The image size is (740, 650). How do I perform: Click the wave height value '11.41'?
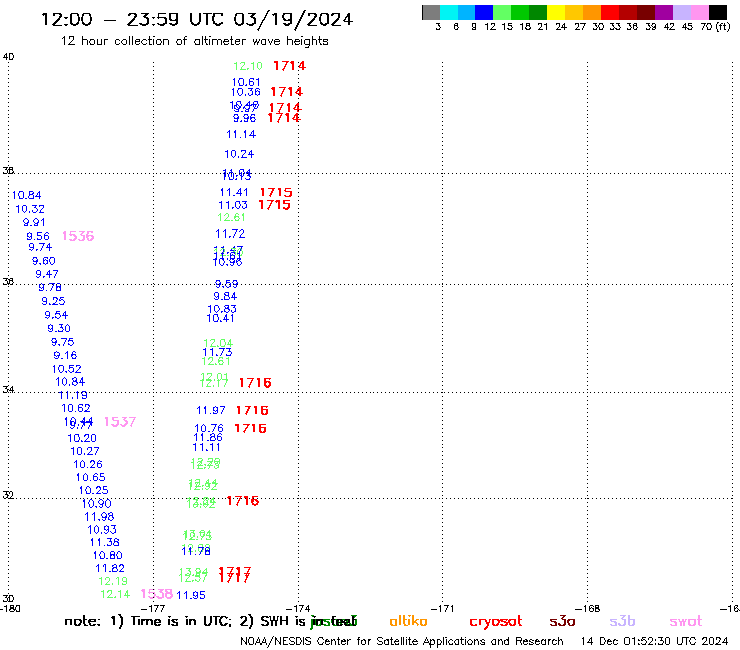[234, 193]
